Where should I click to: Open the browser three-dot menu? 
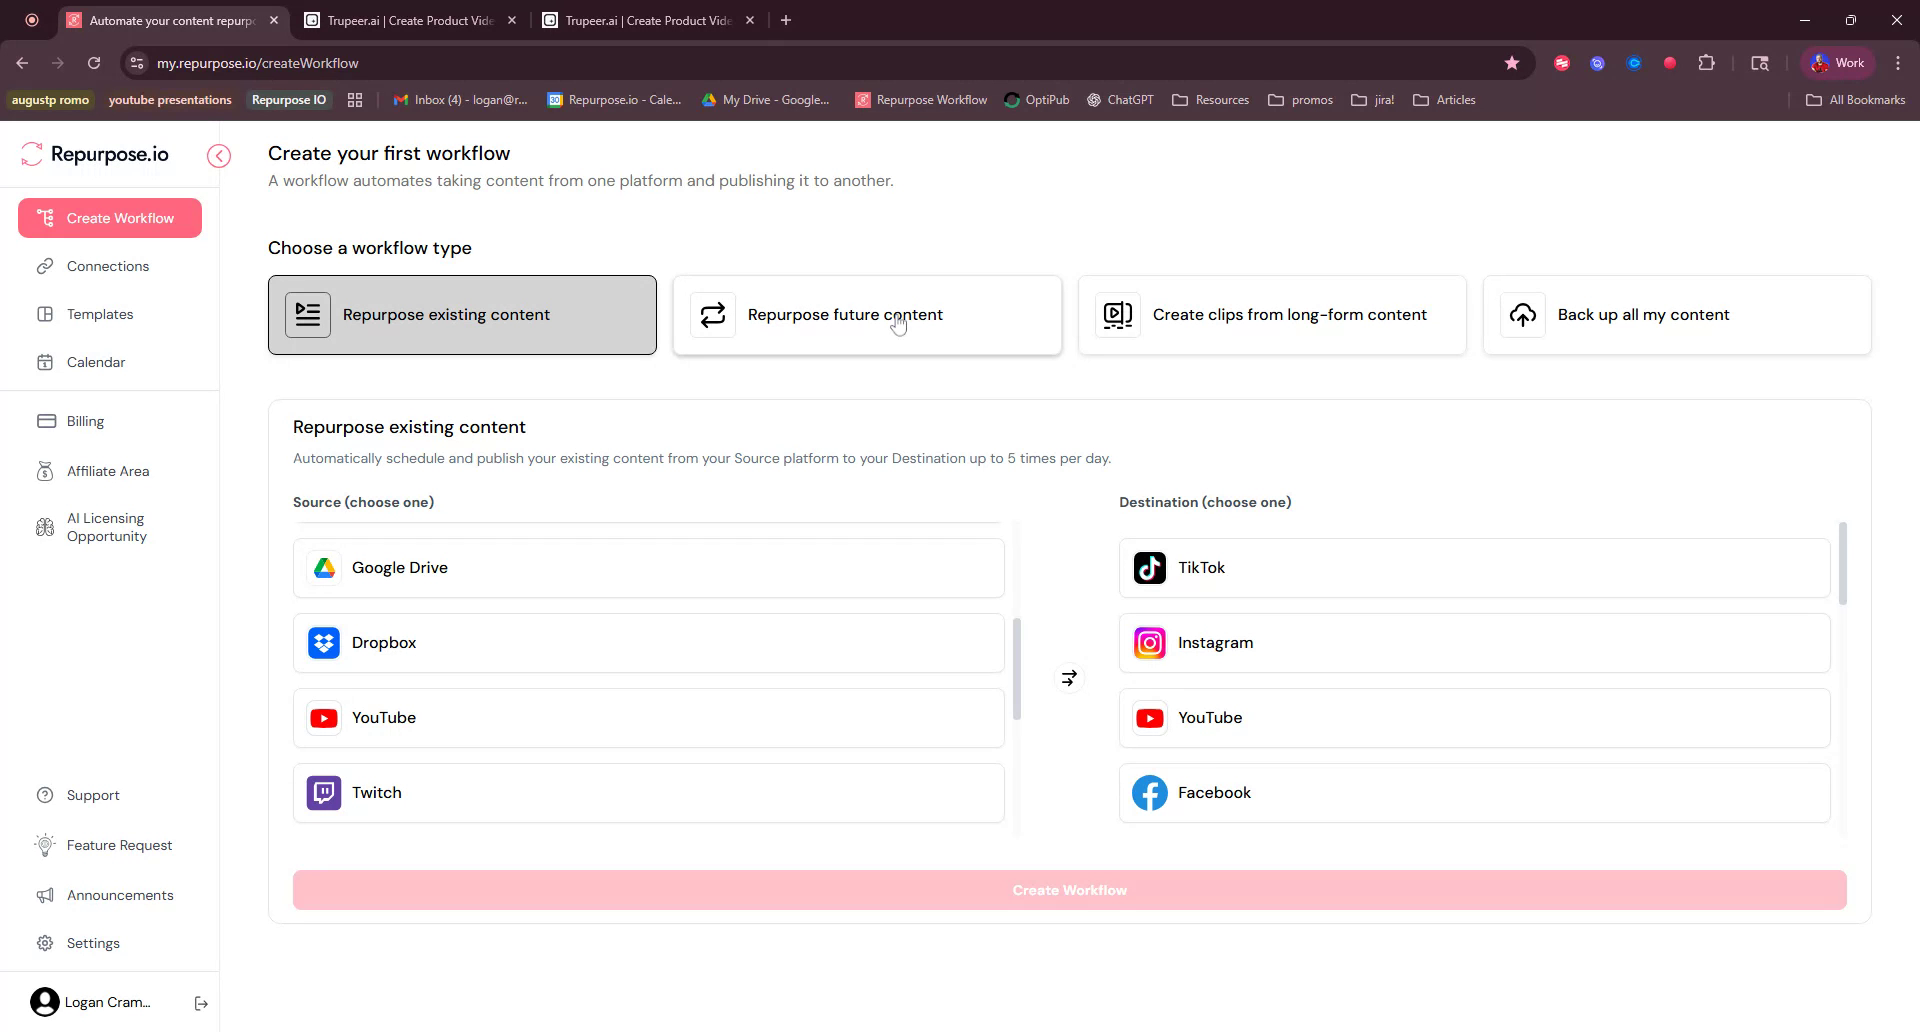1898,62
